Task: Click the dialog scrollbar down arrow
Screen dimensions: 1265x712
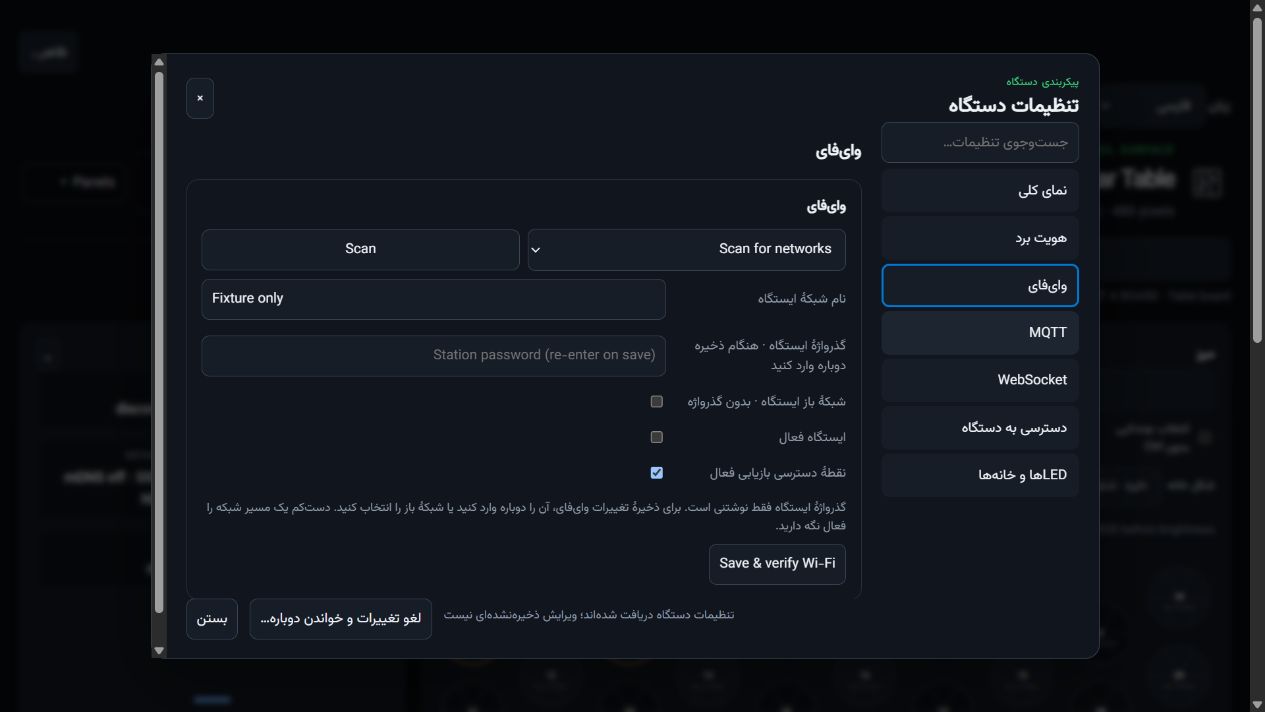Action: [158, 650]
